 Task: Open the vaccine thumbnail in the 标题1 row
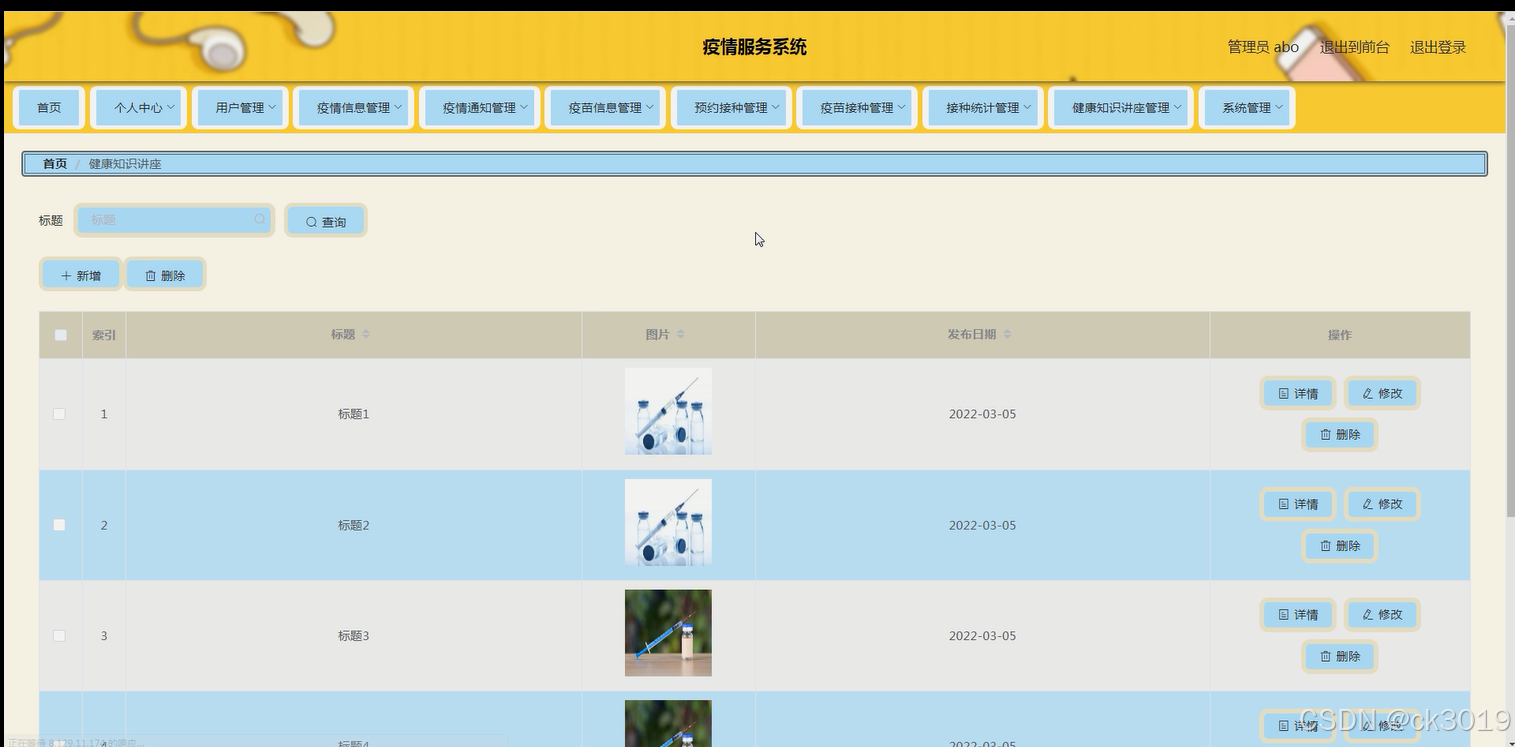pos(668,411)
